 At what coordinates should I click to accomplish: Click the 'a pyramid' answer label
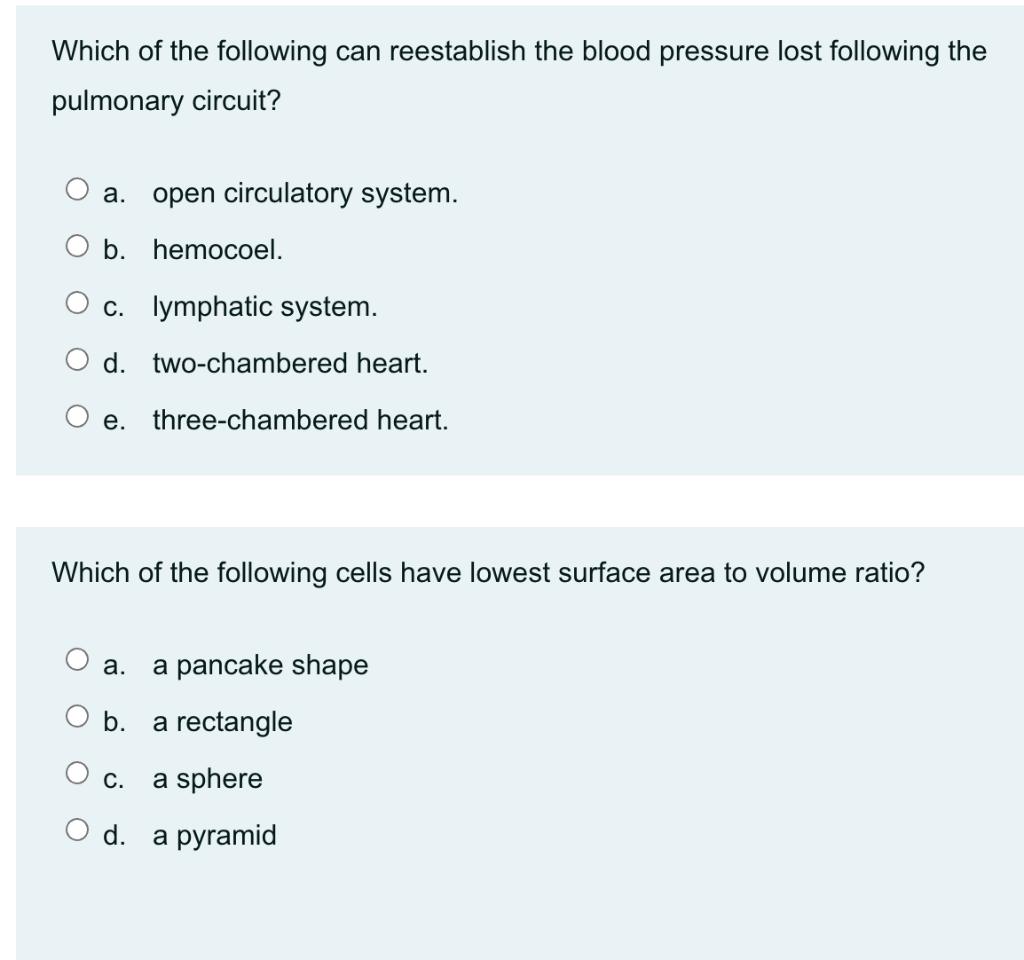click(x=214, y=836)
